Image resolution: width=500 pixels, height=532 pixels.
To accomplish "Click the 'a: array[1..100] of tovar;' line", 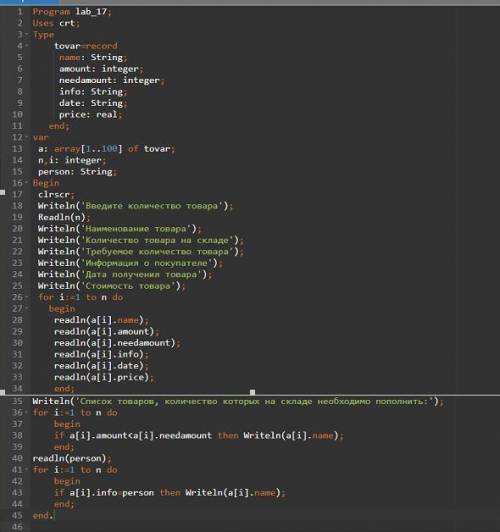I will 107,149.
